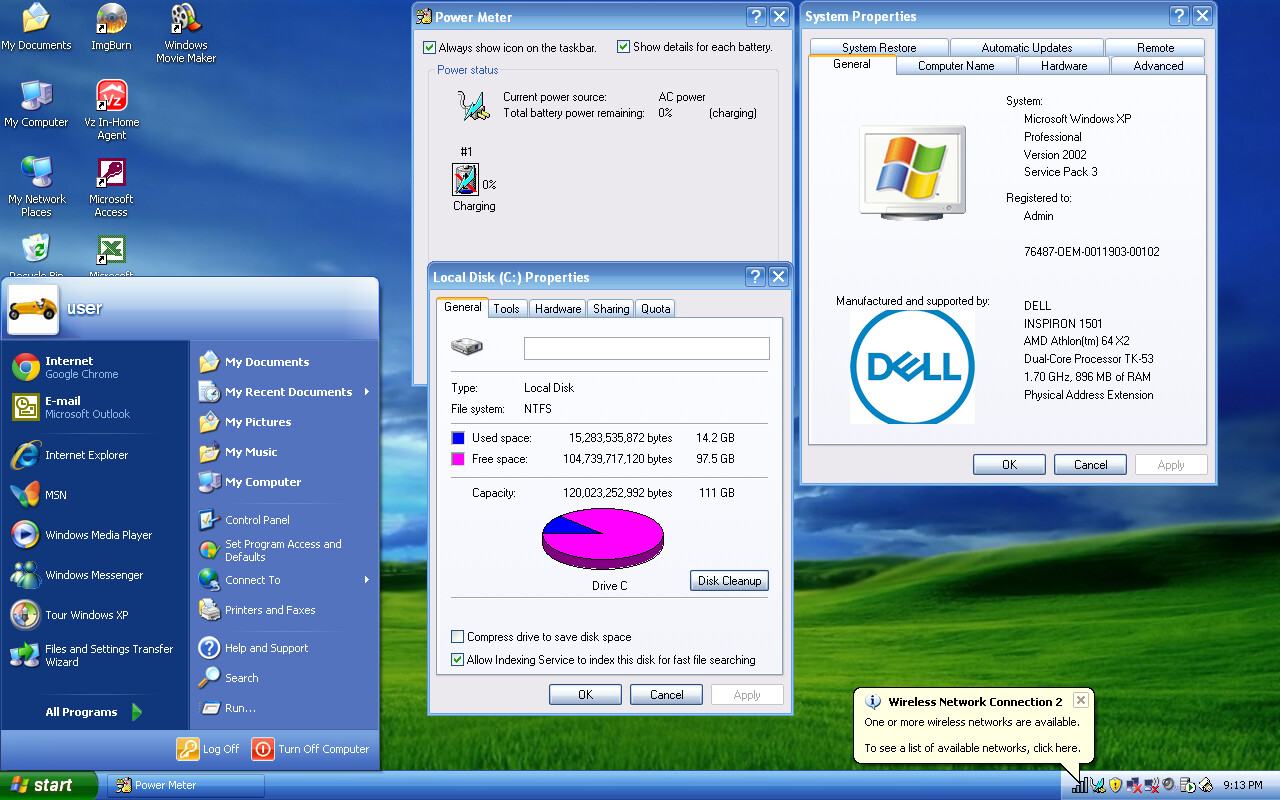
Task: Close the wireless network balloon notification
Action: pyautogui.click(x=1081, y=701)
